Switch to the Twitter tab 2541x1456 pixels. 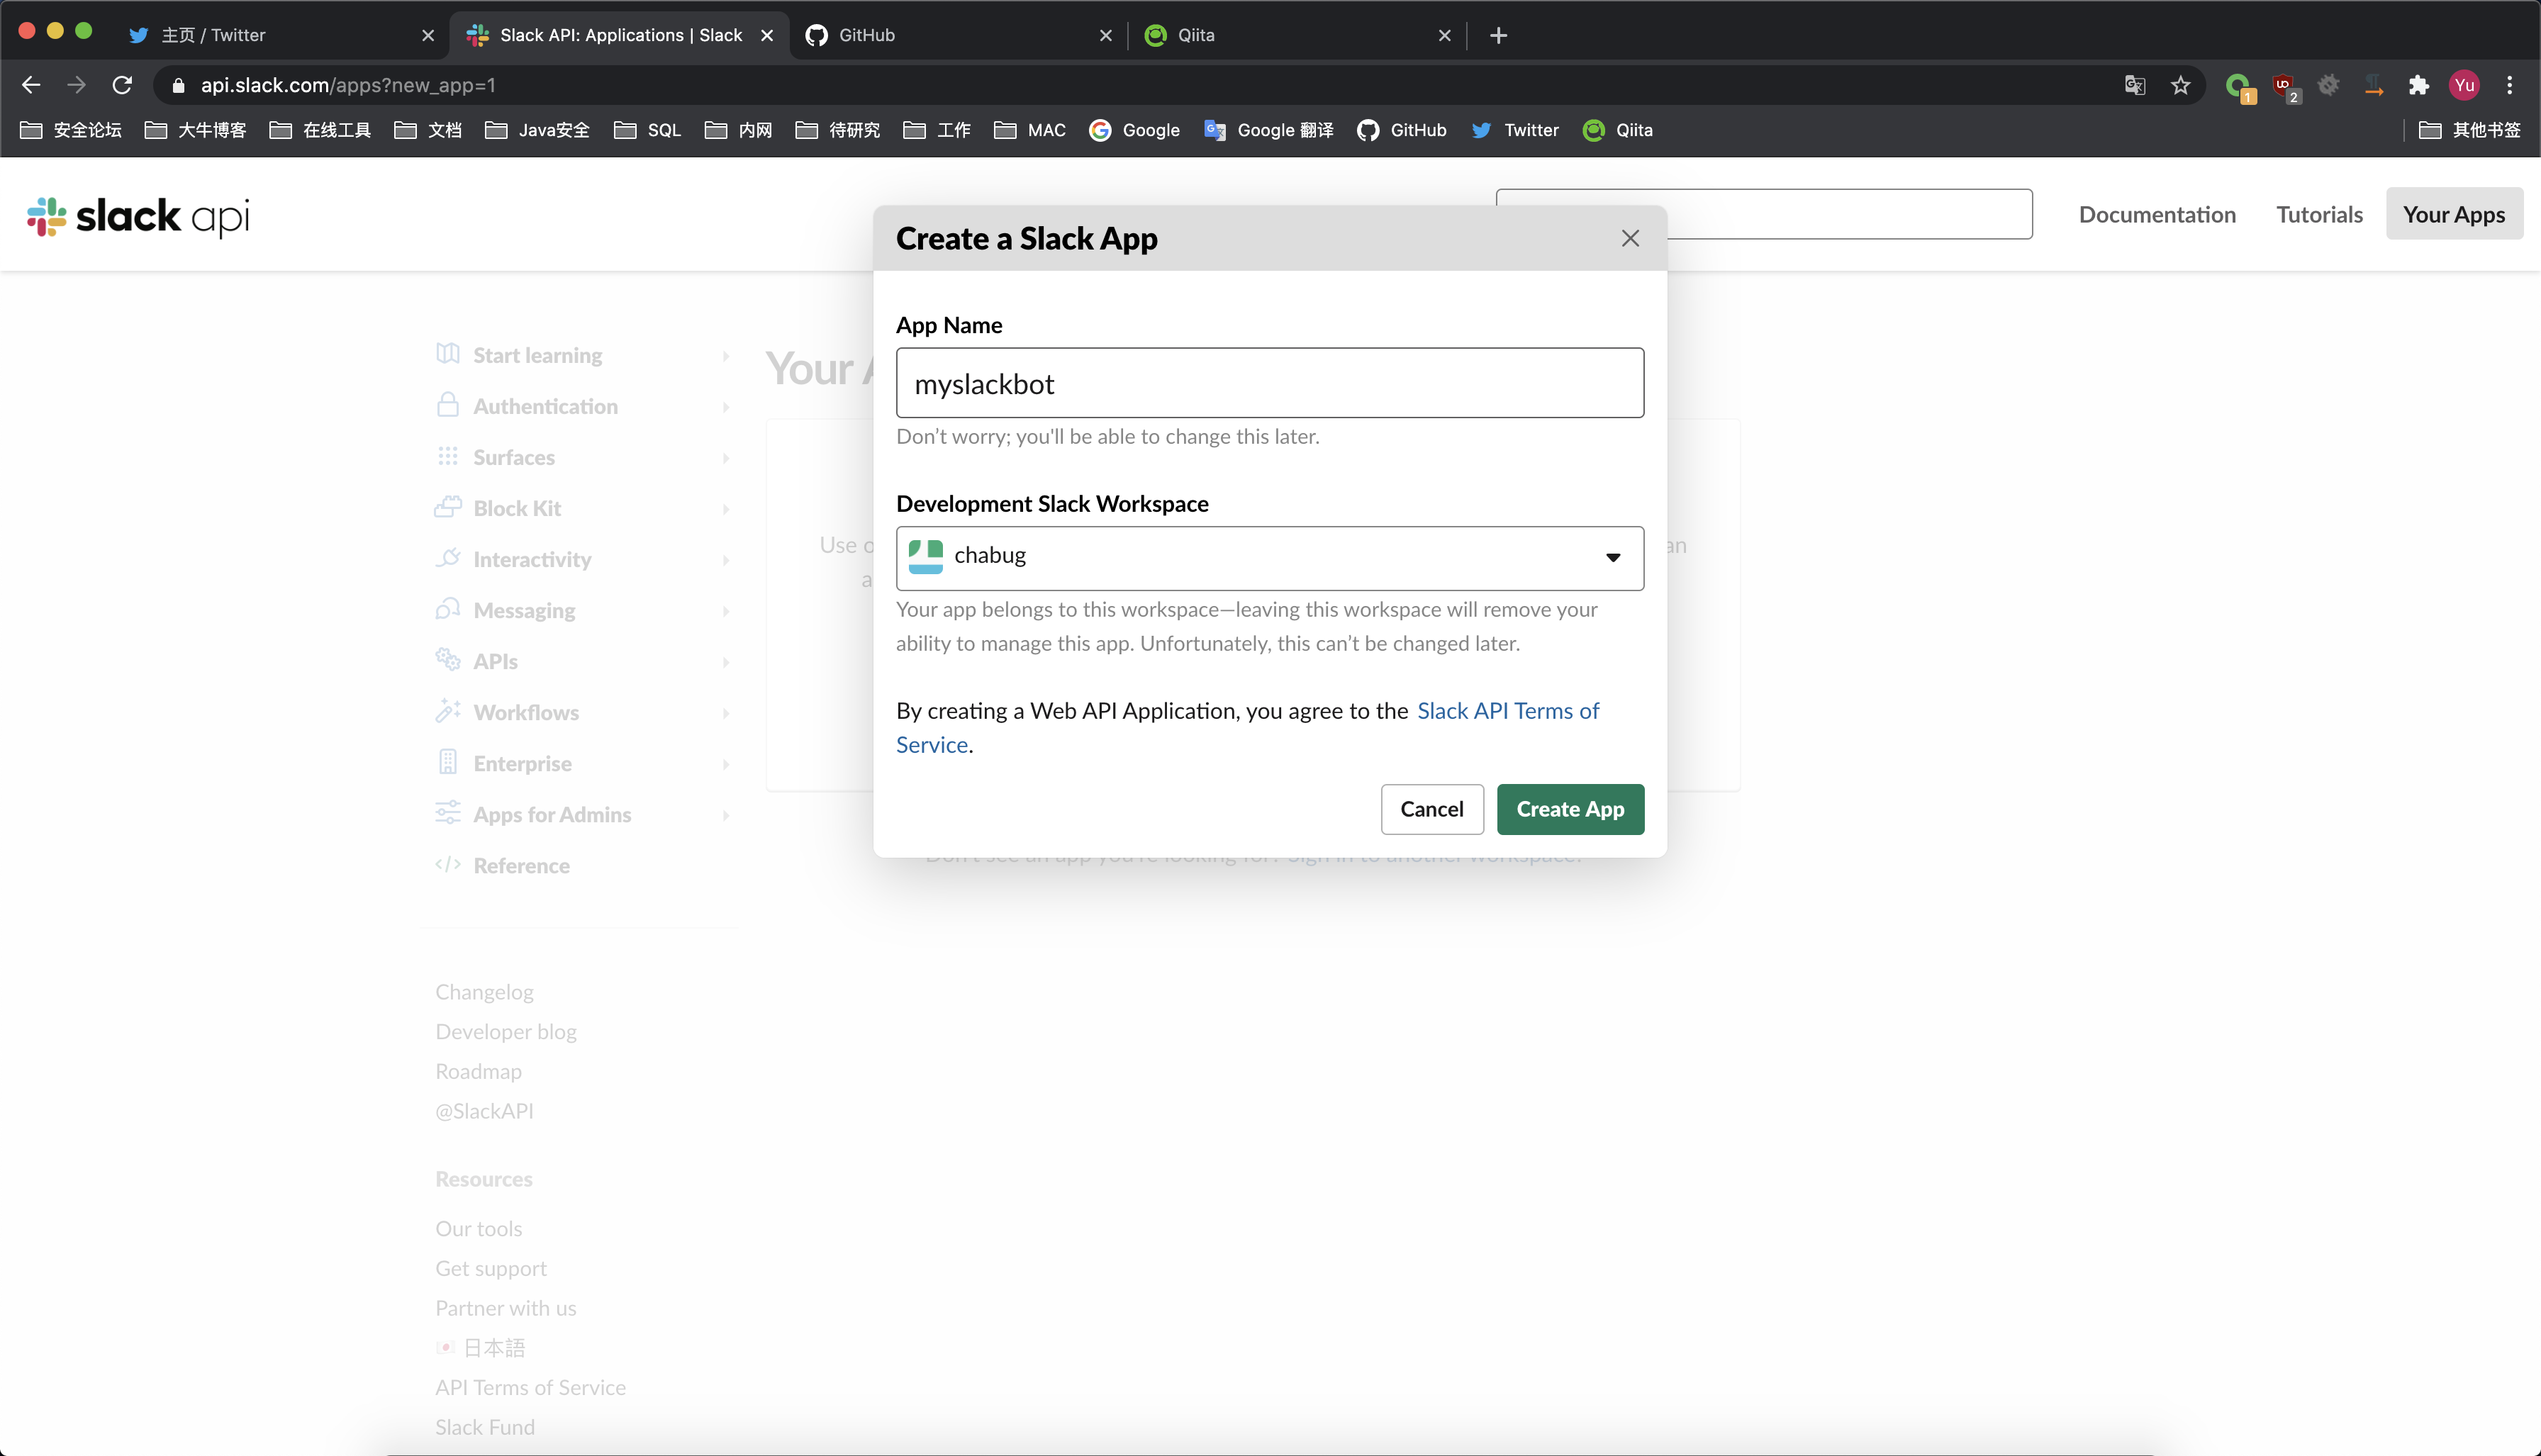280,35
